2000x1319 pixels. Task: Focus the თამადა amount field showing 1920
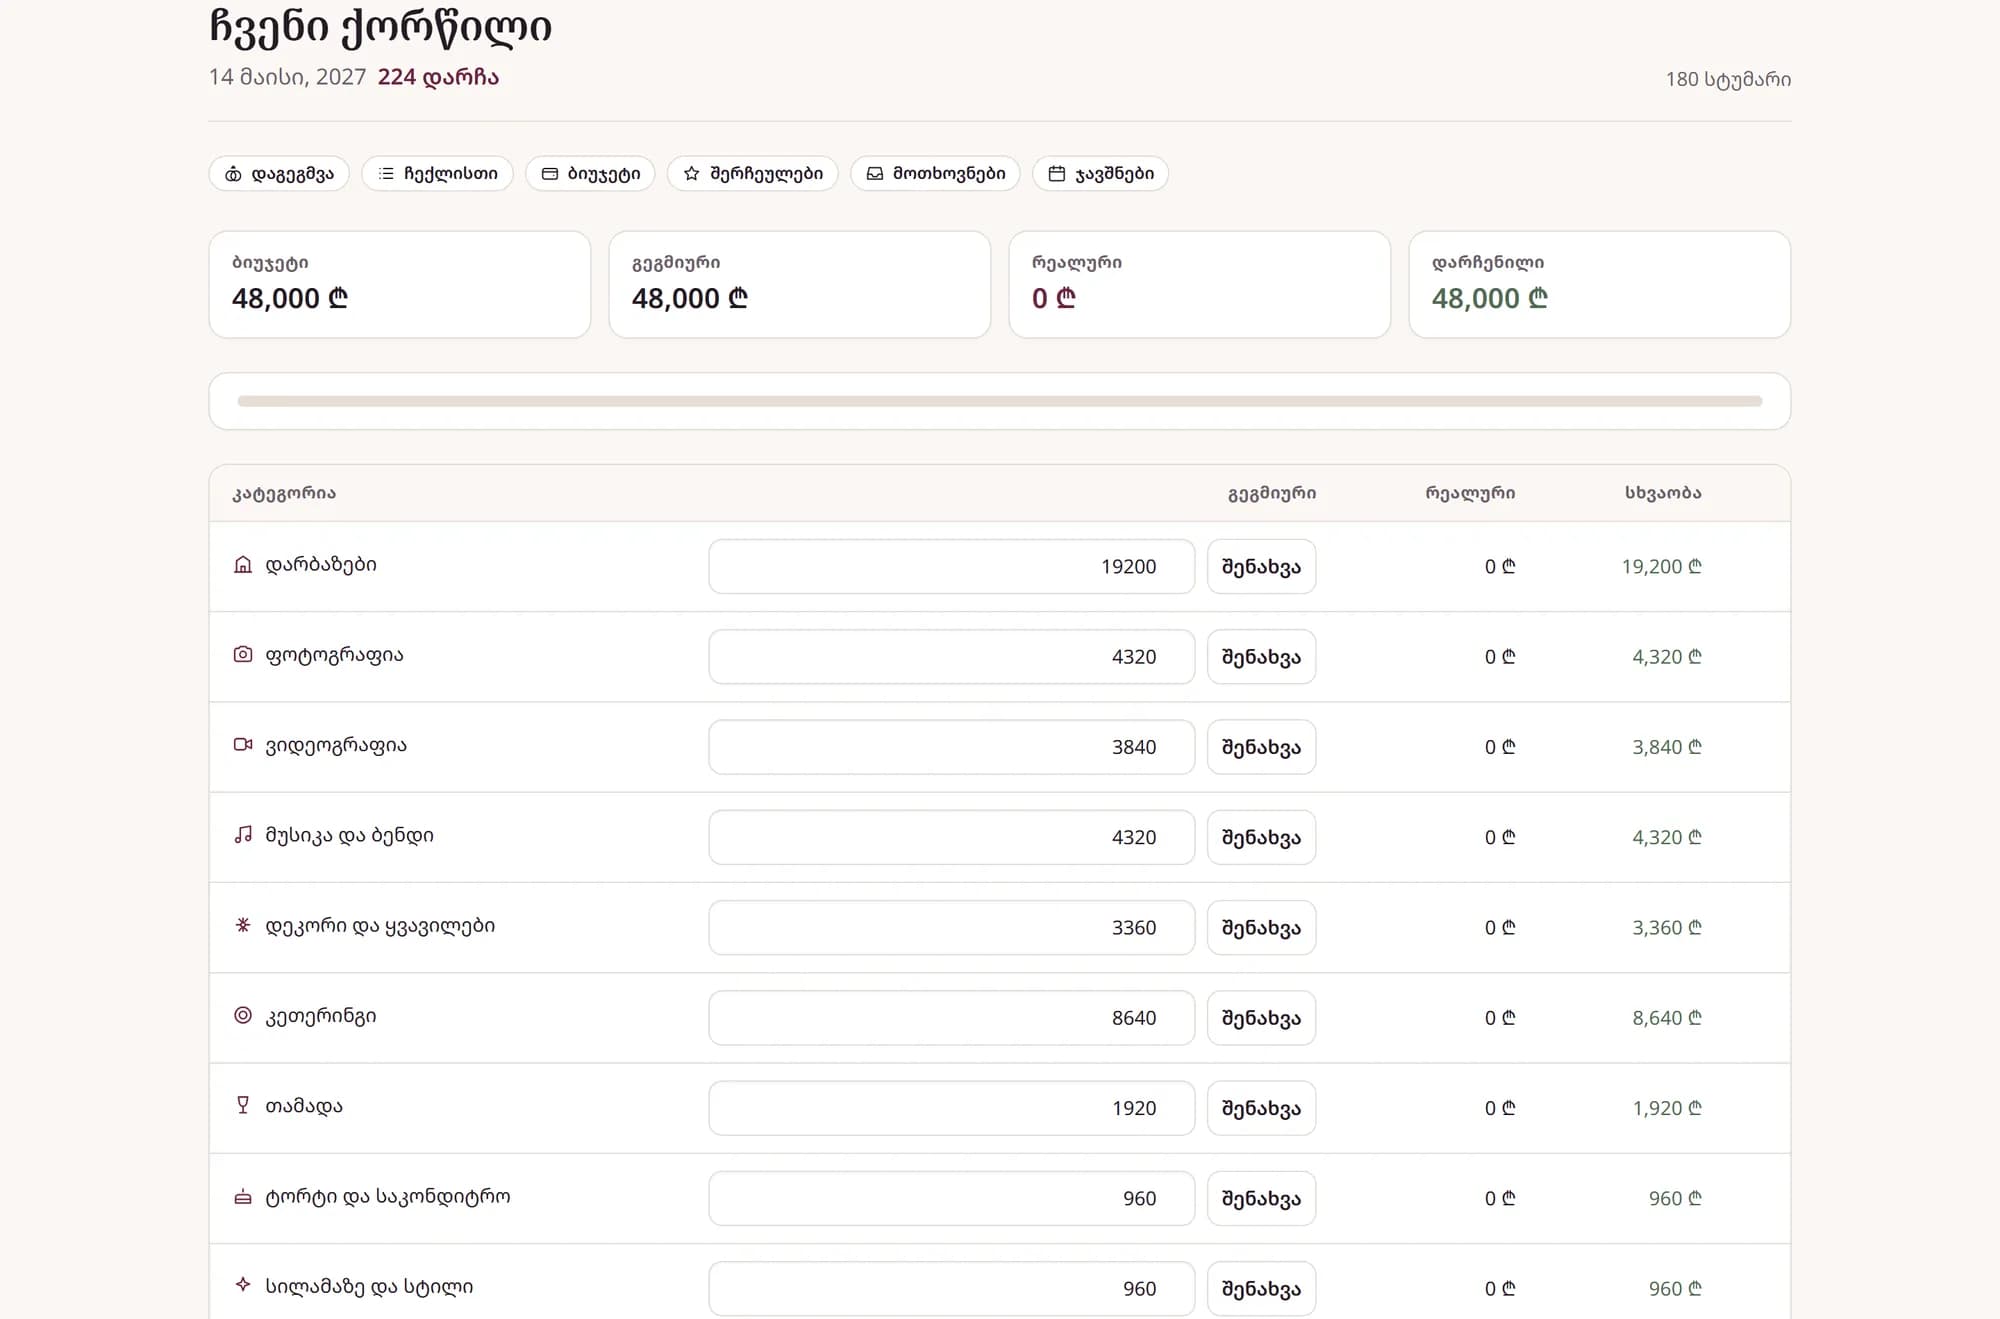(951, 1108)
